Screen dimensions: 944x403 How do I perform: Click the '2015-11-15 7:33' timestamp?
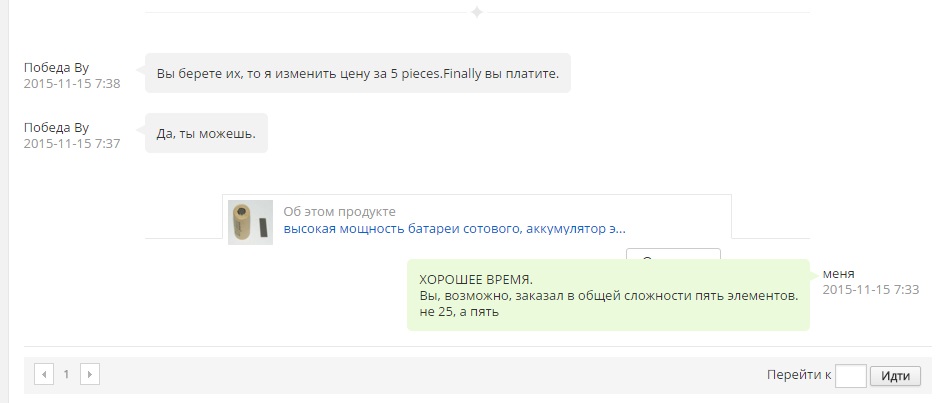[870, 289]
